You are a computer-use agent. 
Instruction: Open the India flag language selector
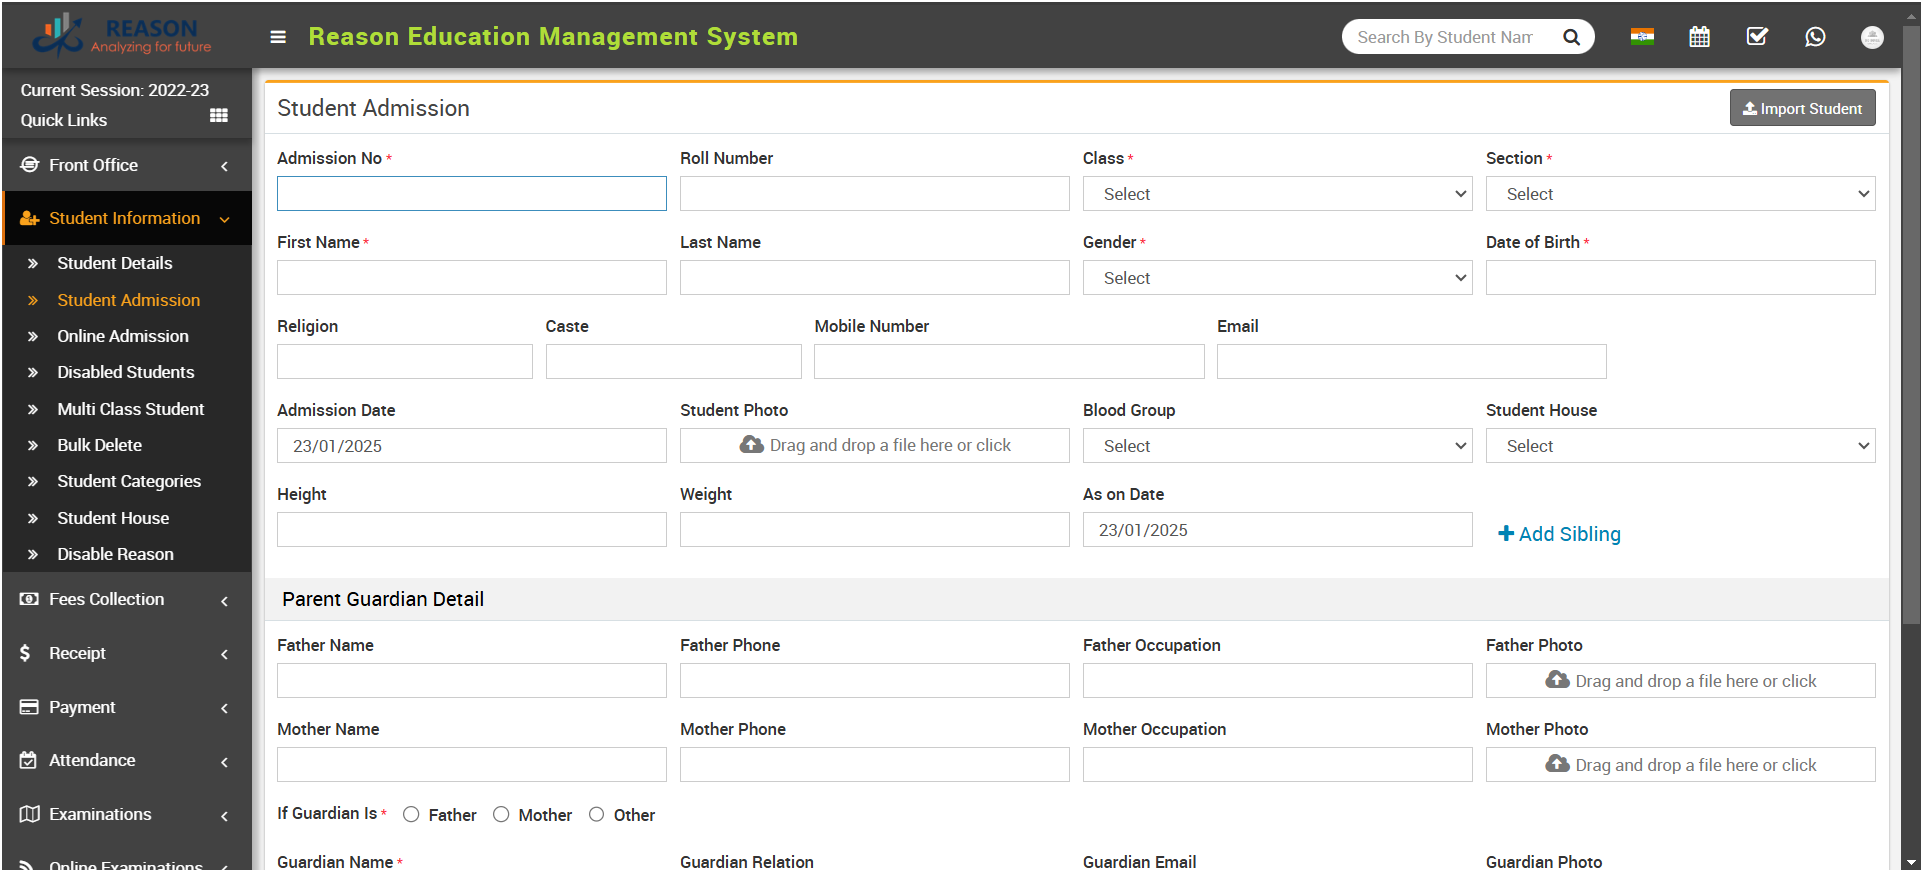tap(1642, 37)
